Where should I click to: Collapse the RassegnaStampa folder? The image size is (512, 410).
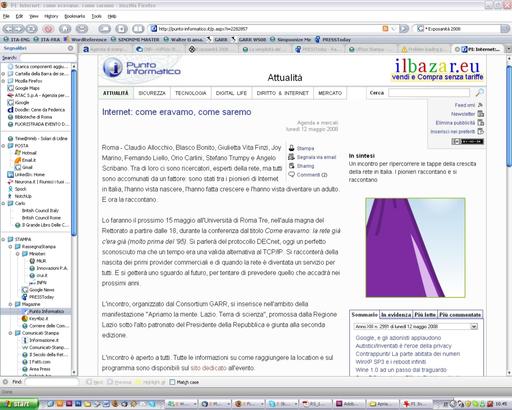pyautogui.click(x=10, y=247)
